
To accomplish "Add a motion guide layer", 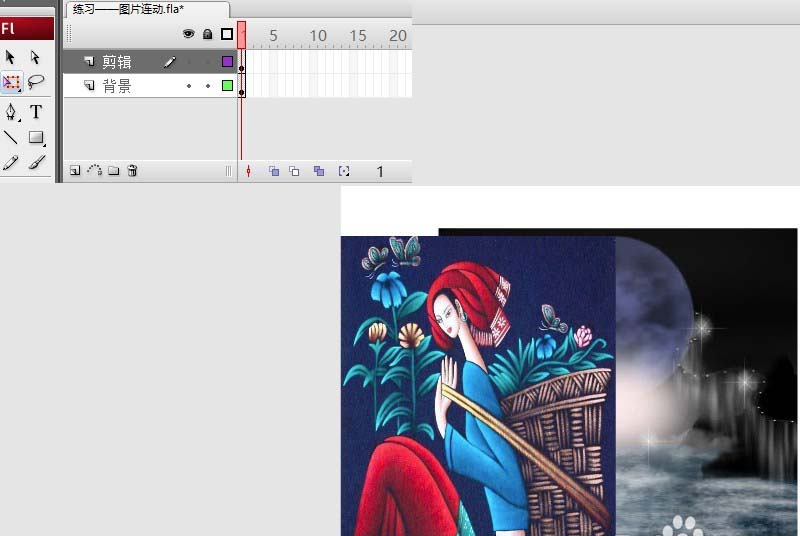I will pos(94,170).
